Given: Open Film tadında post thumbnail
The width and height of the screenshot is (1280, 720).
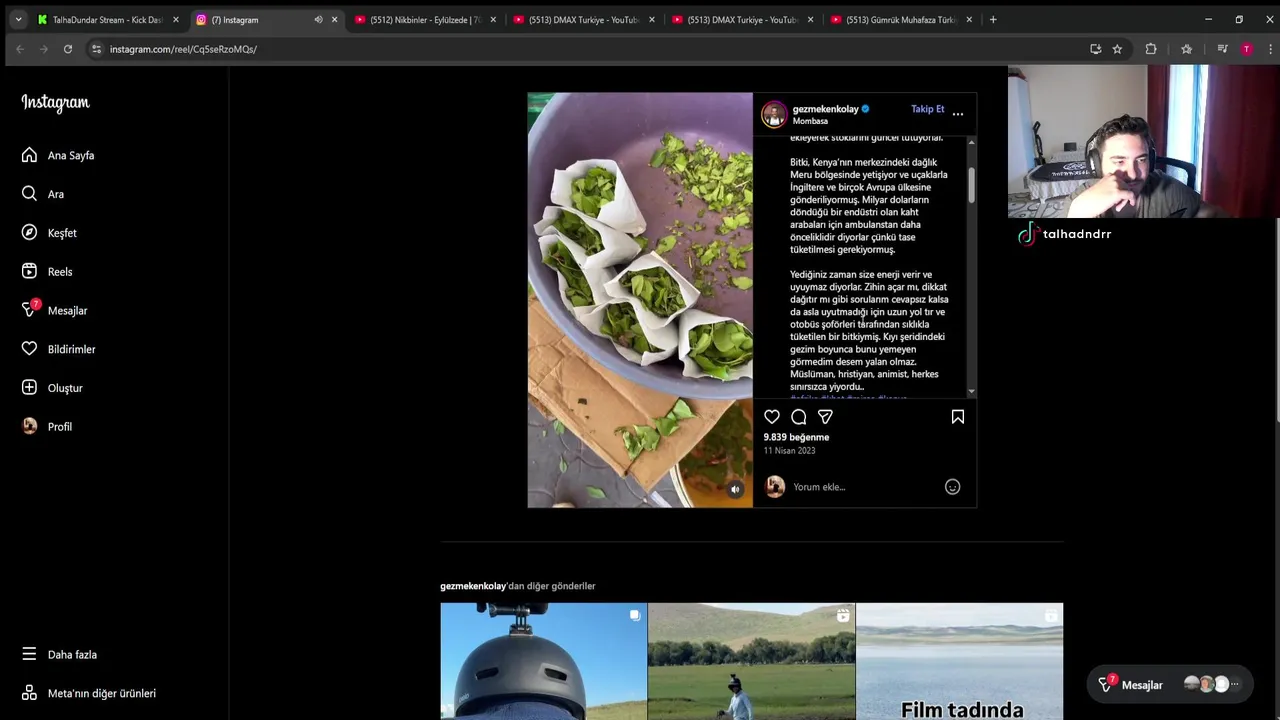Looking at the screenshot, I should click(959, 661).
